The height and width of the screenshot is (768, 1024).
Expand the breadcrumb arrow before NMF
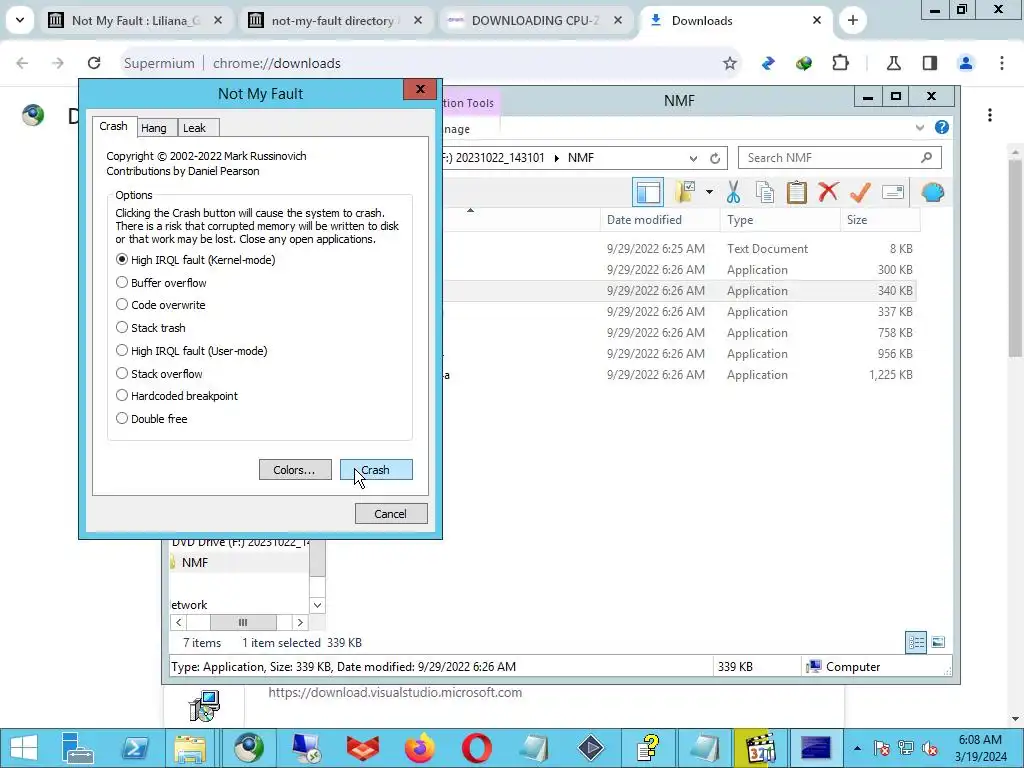556,158
